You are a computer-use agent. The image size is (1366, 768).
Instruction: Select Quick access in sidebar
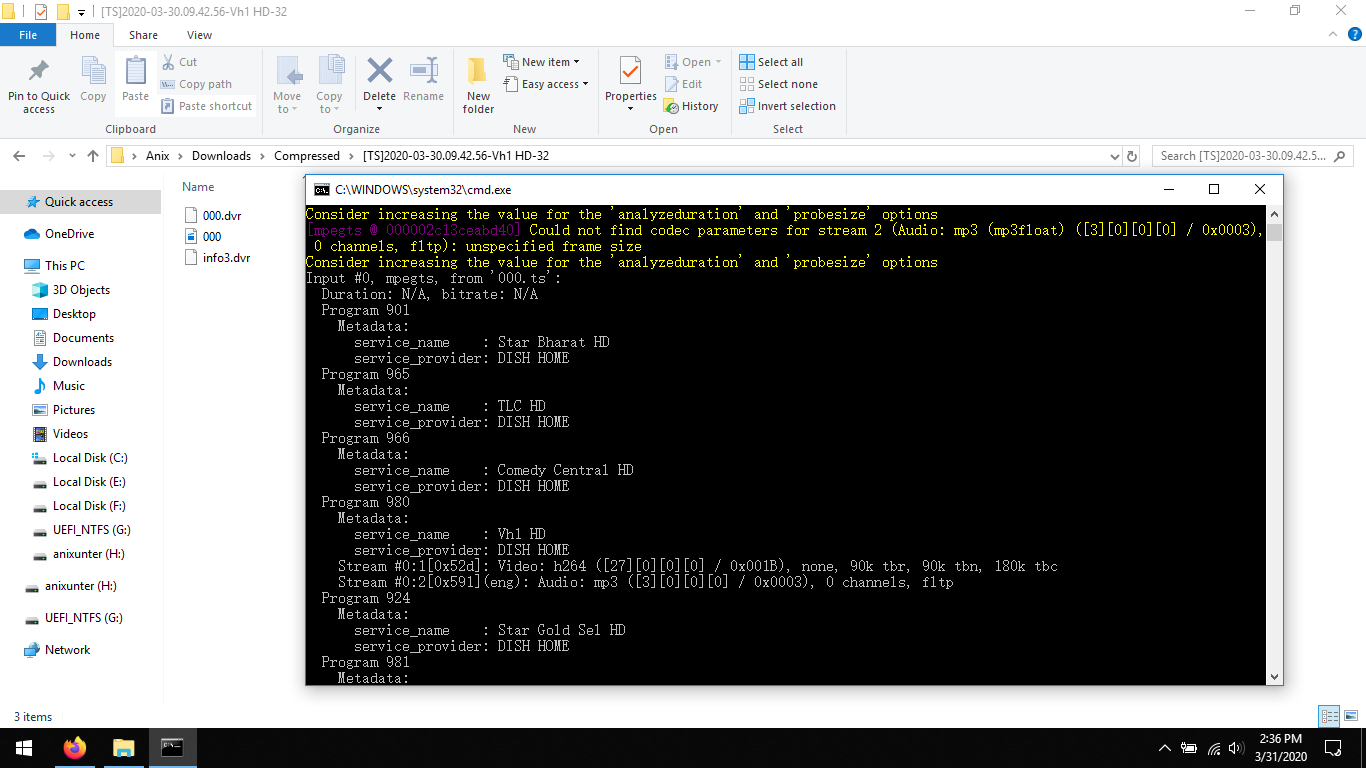pos(79,202)
